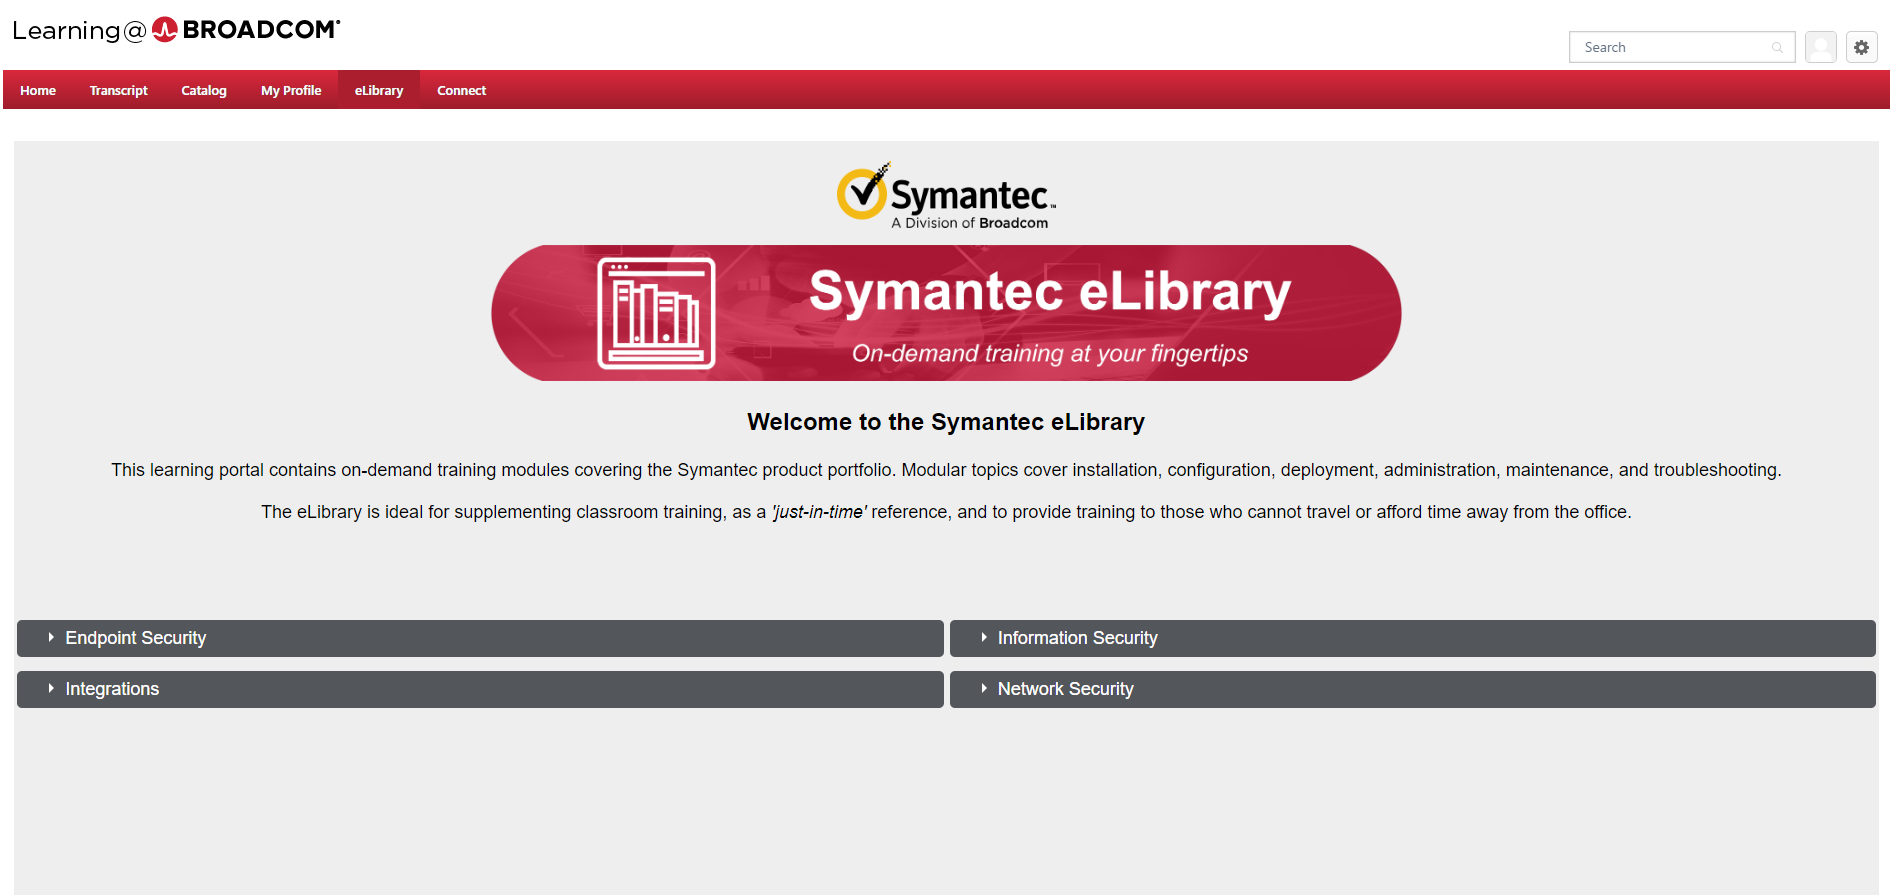Go to the Home tab
1891x895 pixels.
[38, 90]
